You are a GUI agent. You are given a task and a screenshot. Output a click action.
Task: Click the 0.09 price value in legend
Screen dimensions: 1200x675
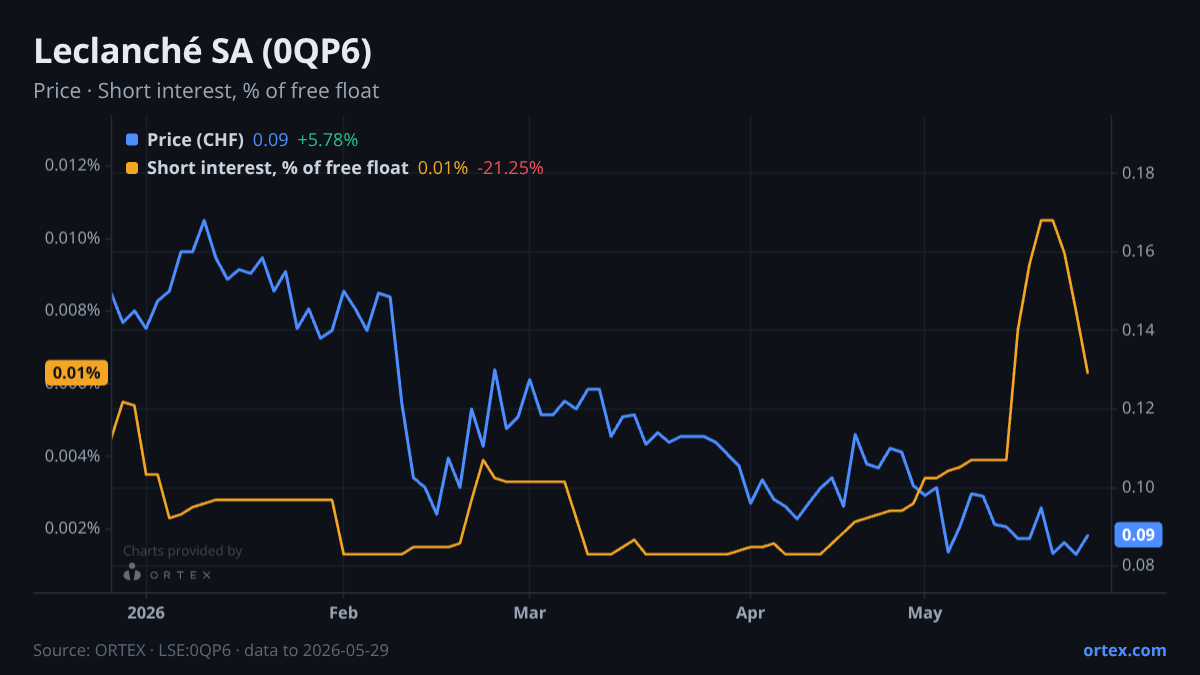(x=270, y=140)
